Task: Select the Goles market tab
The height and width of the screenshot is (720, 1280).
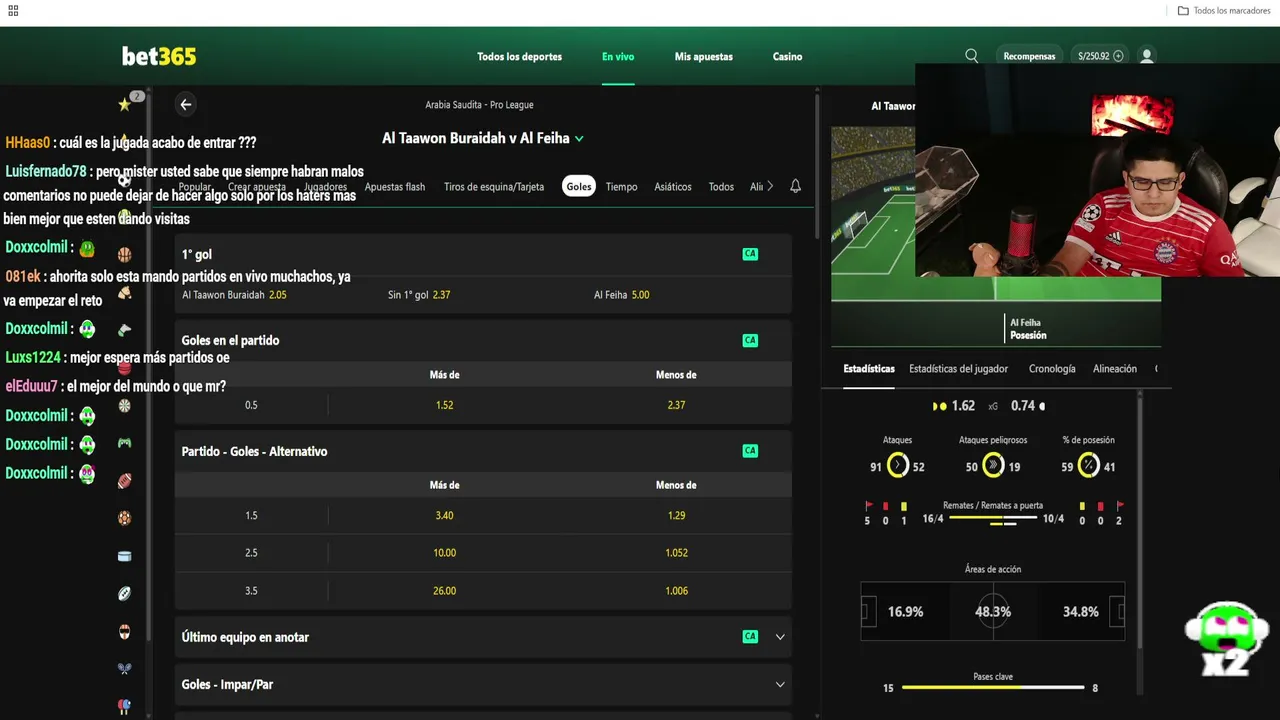Action: [x=579, y=187]
